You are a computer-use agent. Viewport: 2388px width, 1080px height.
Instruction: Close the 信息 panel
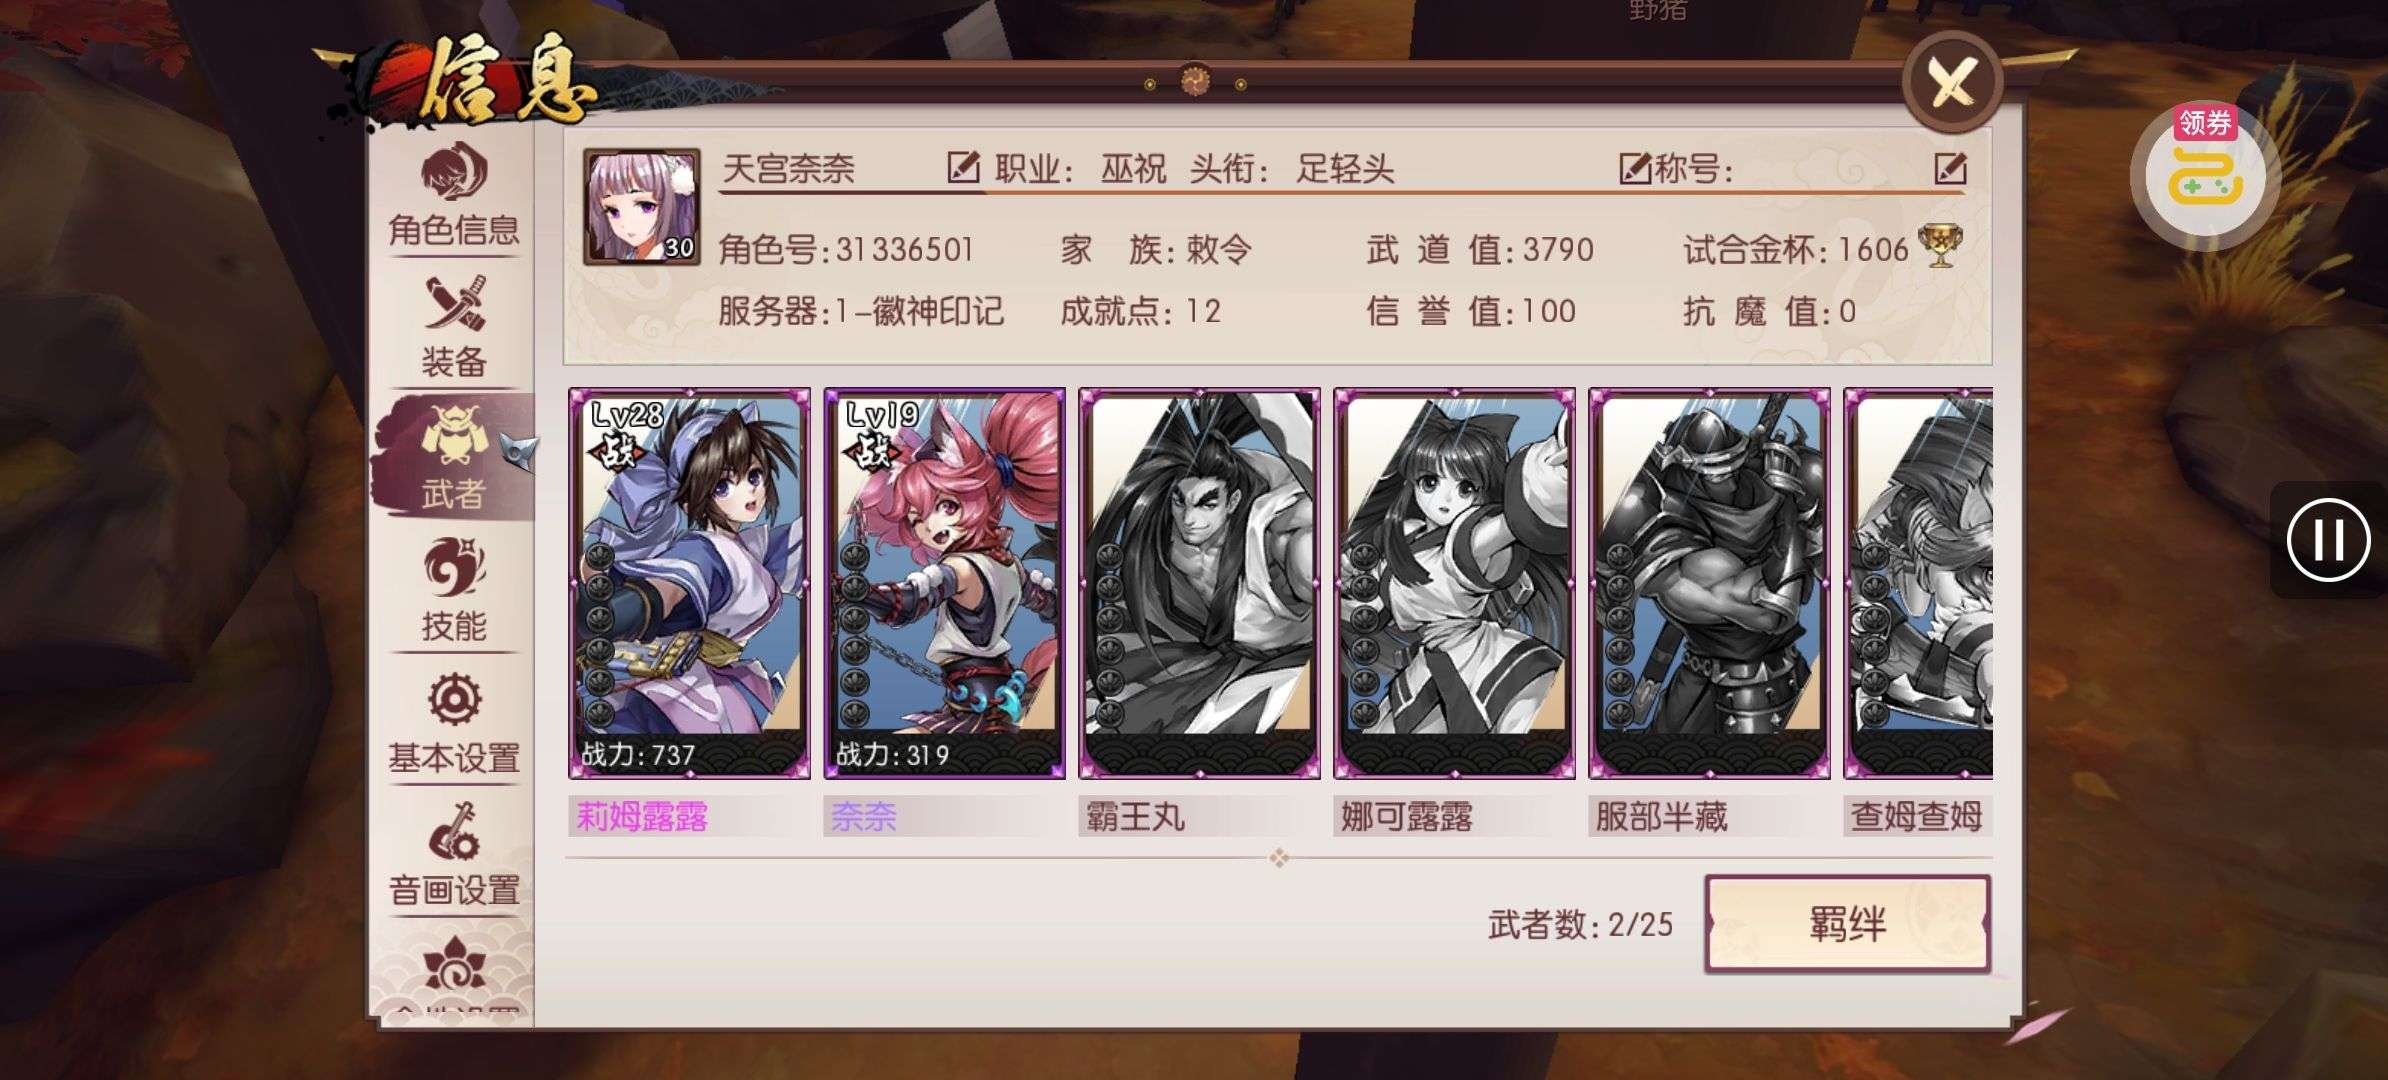1952,82
